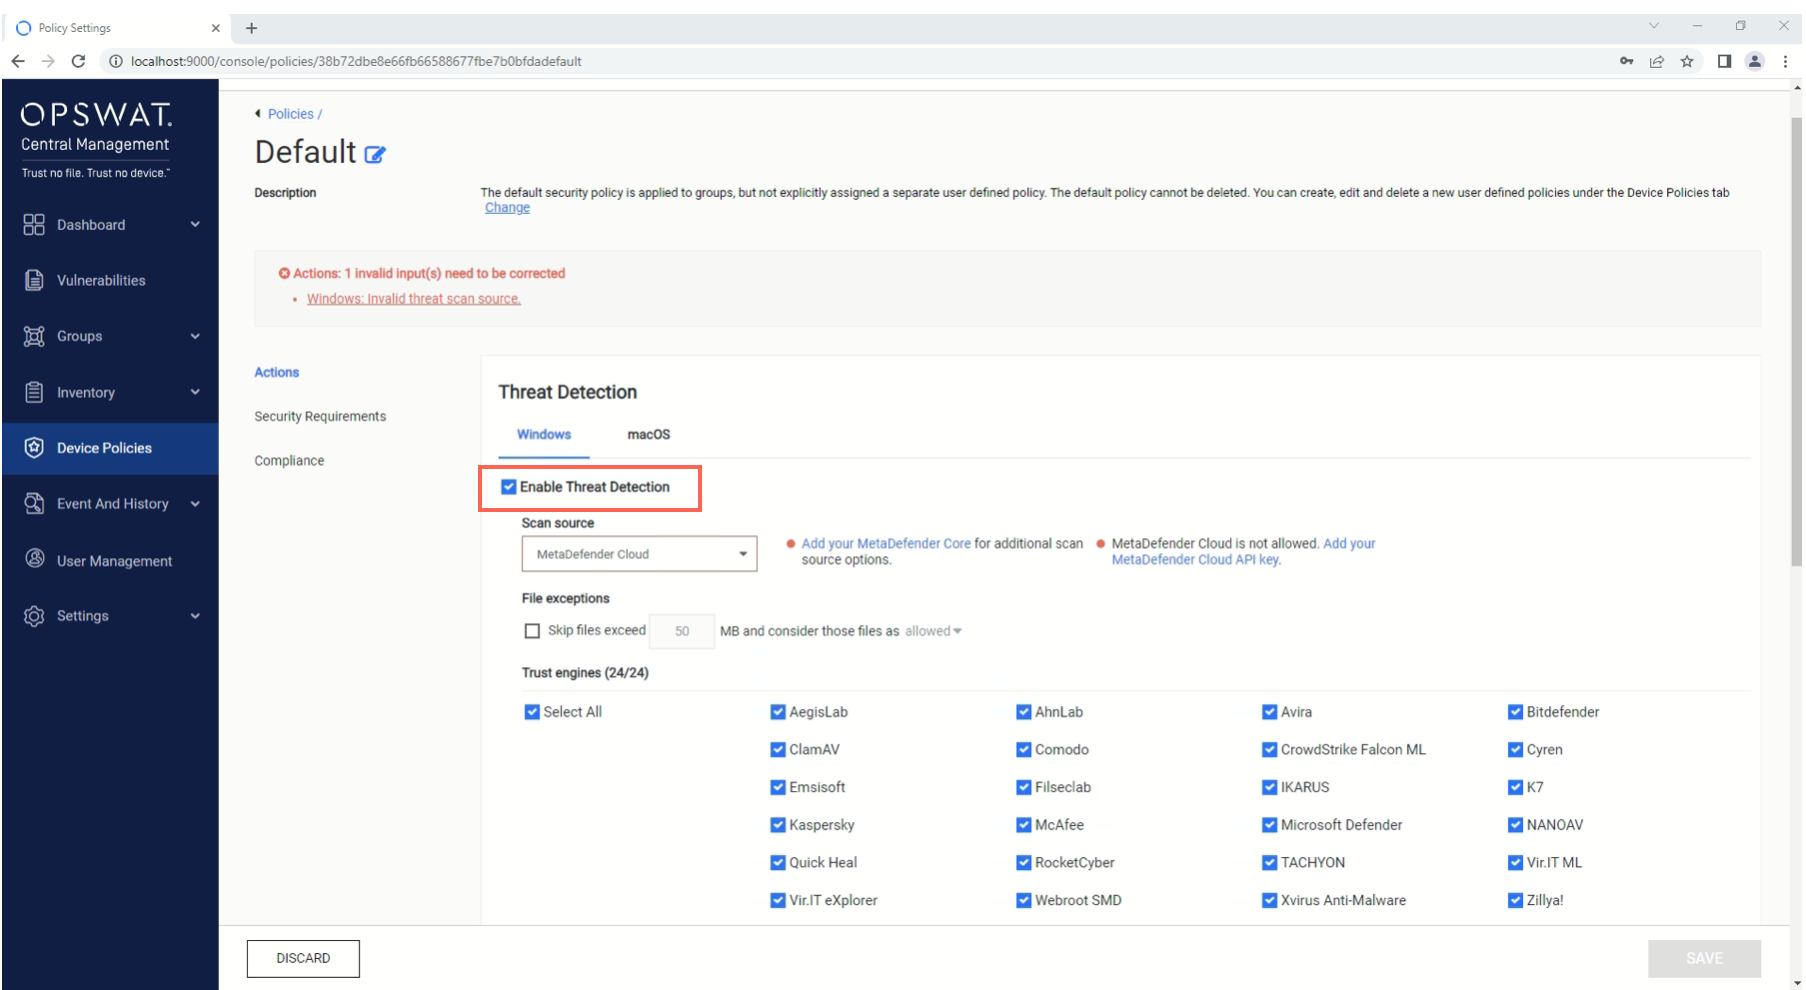
Task: Open 'Windows: Invalid threat scan source' link
Action: [414, 299]
